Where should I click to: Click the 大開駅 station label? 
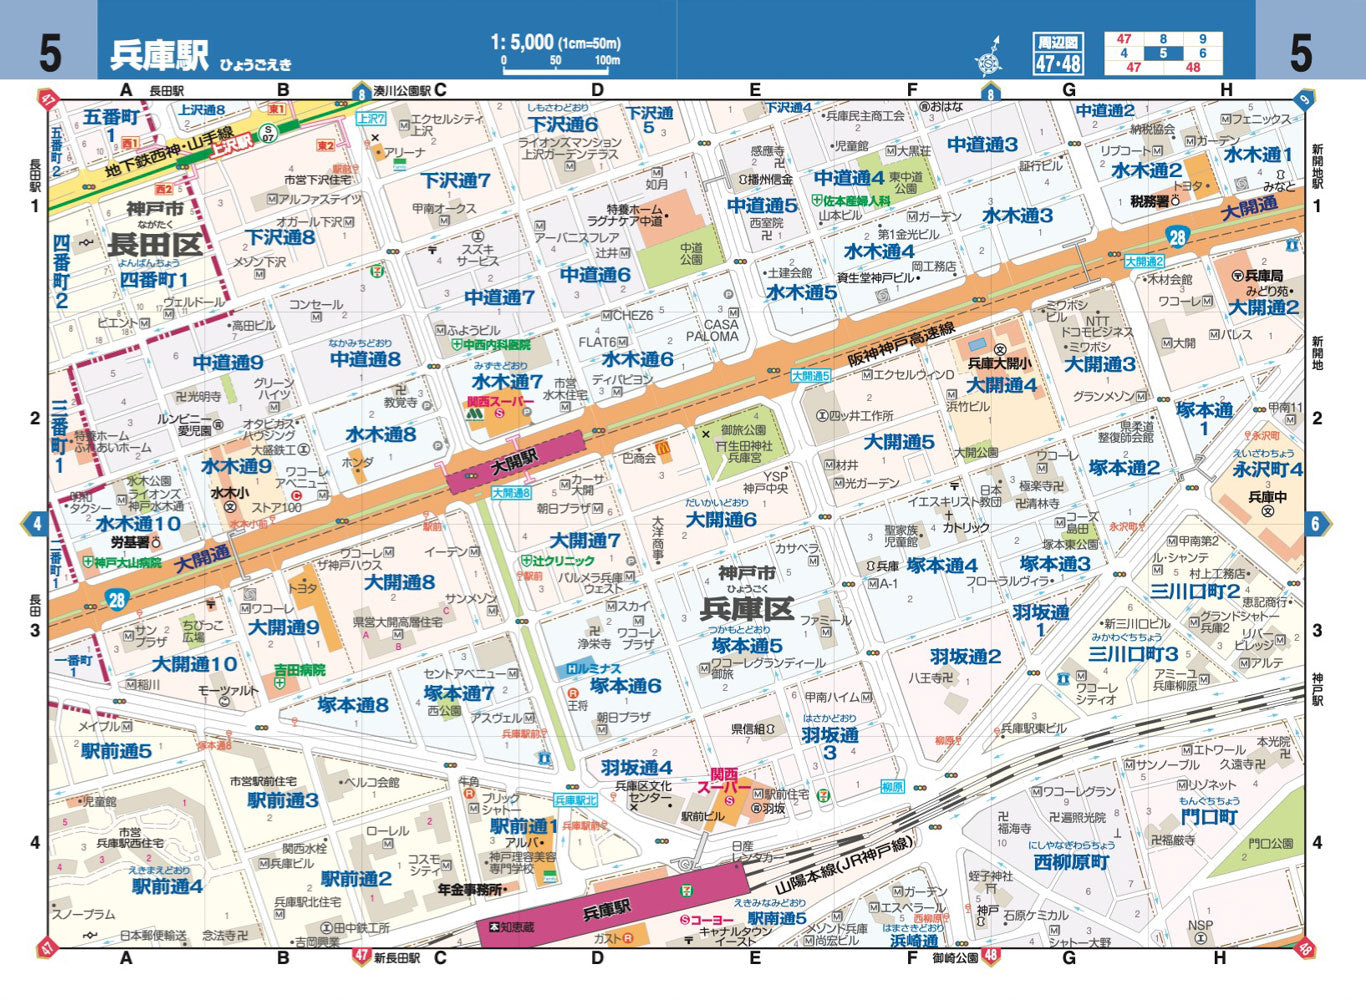pyautogui.click(x=515, y=463)
